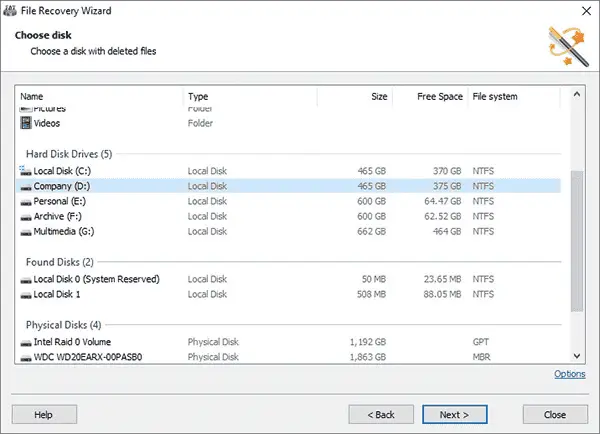
Task: Select the Multimedia (G:) disk name
Action: click(64, 231)
